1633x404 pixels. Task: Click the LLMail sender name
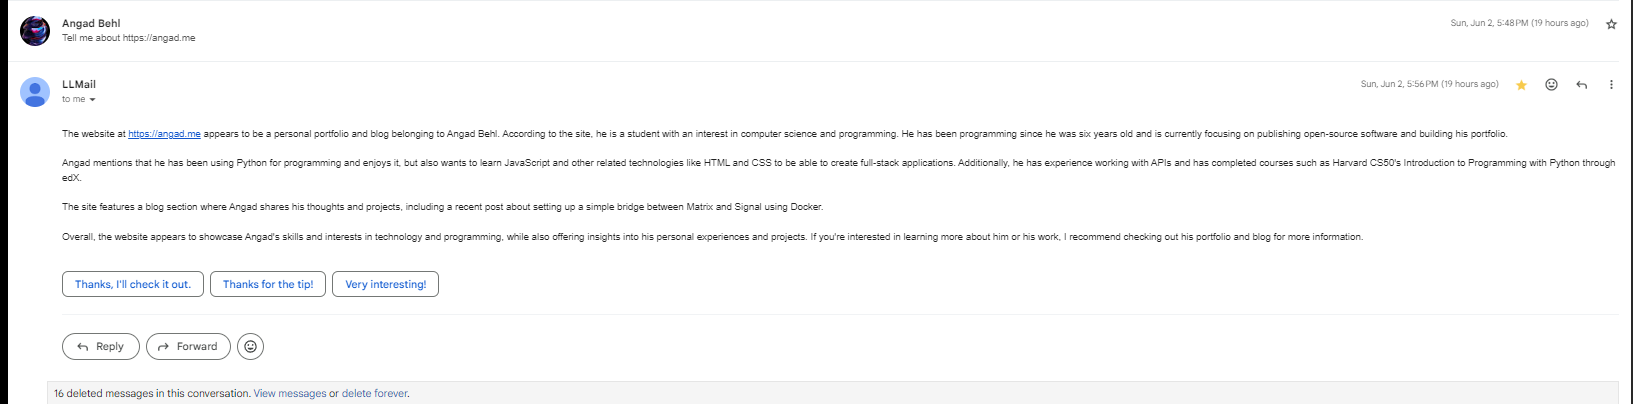(x=79, y=84)
